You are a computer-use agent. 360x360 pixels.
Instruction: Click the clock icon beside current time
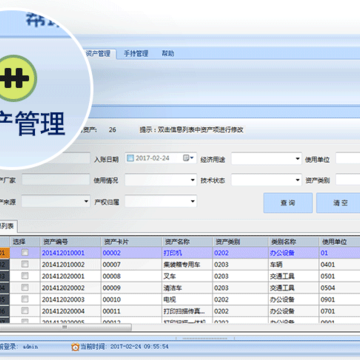75,347
